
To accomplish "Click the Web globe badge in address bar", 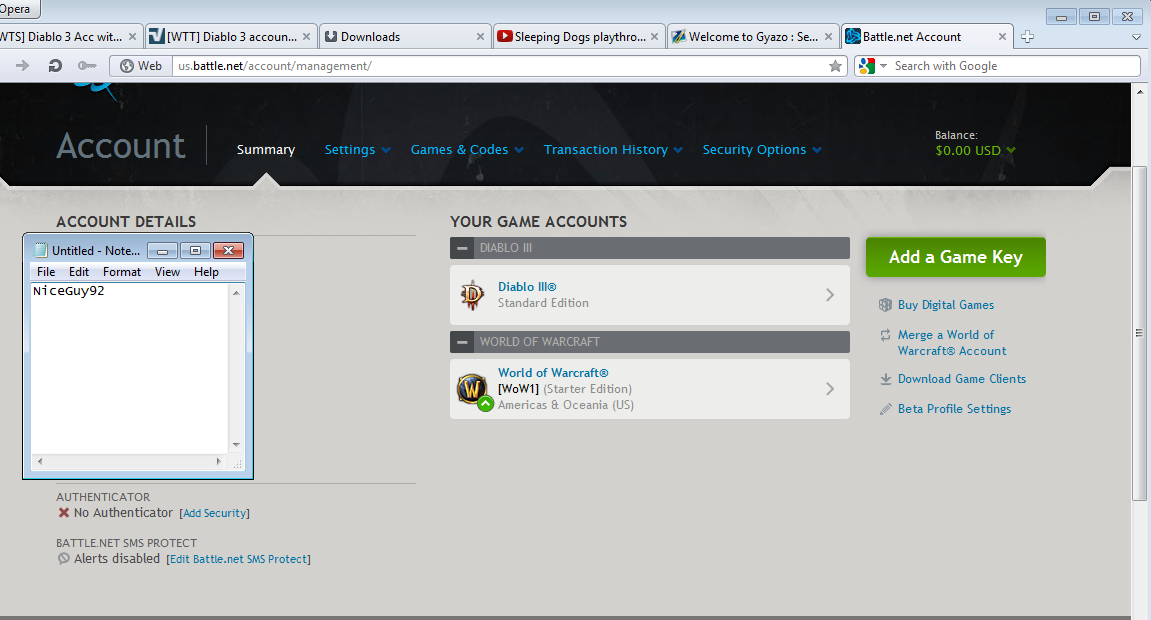I will [141, 66].
